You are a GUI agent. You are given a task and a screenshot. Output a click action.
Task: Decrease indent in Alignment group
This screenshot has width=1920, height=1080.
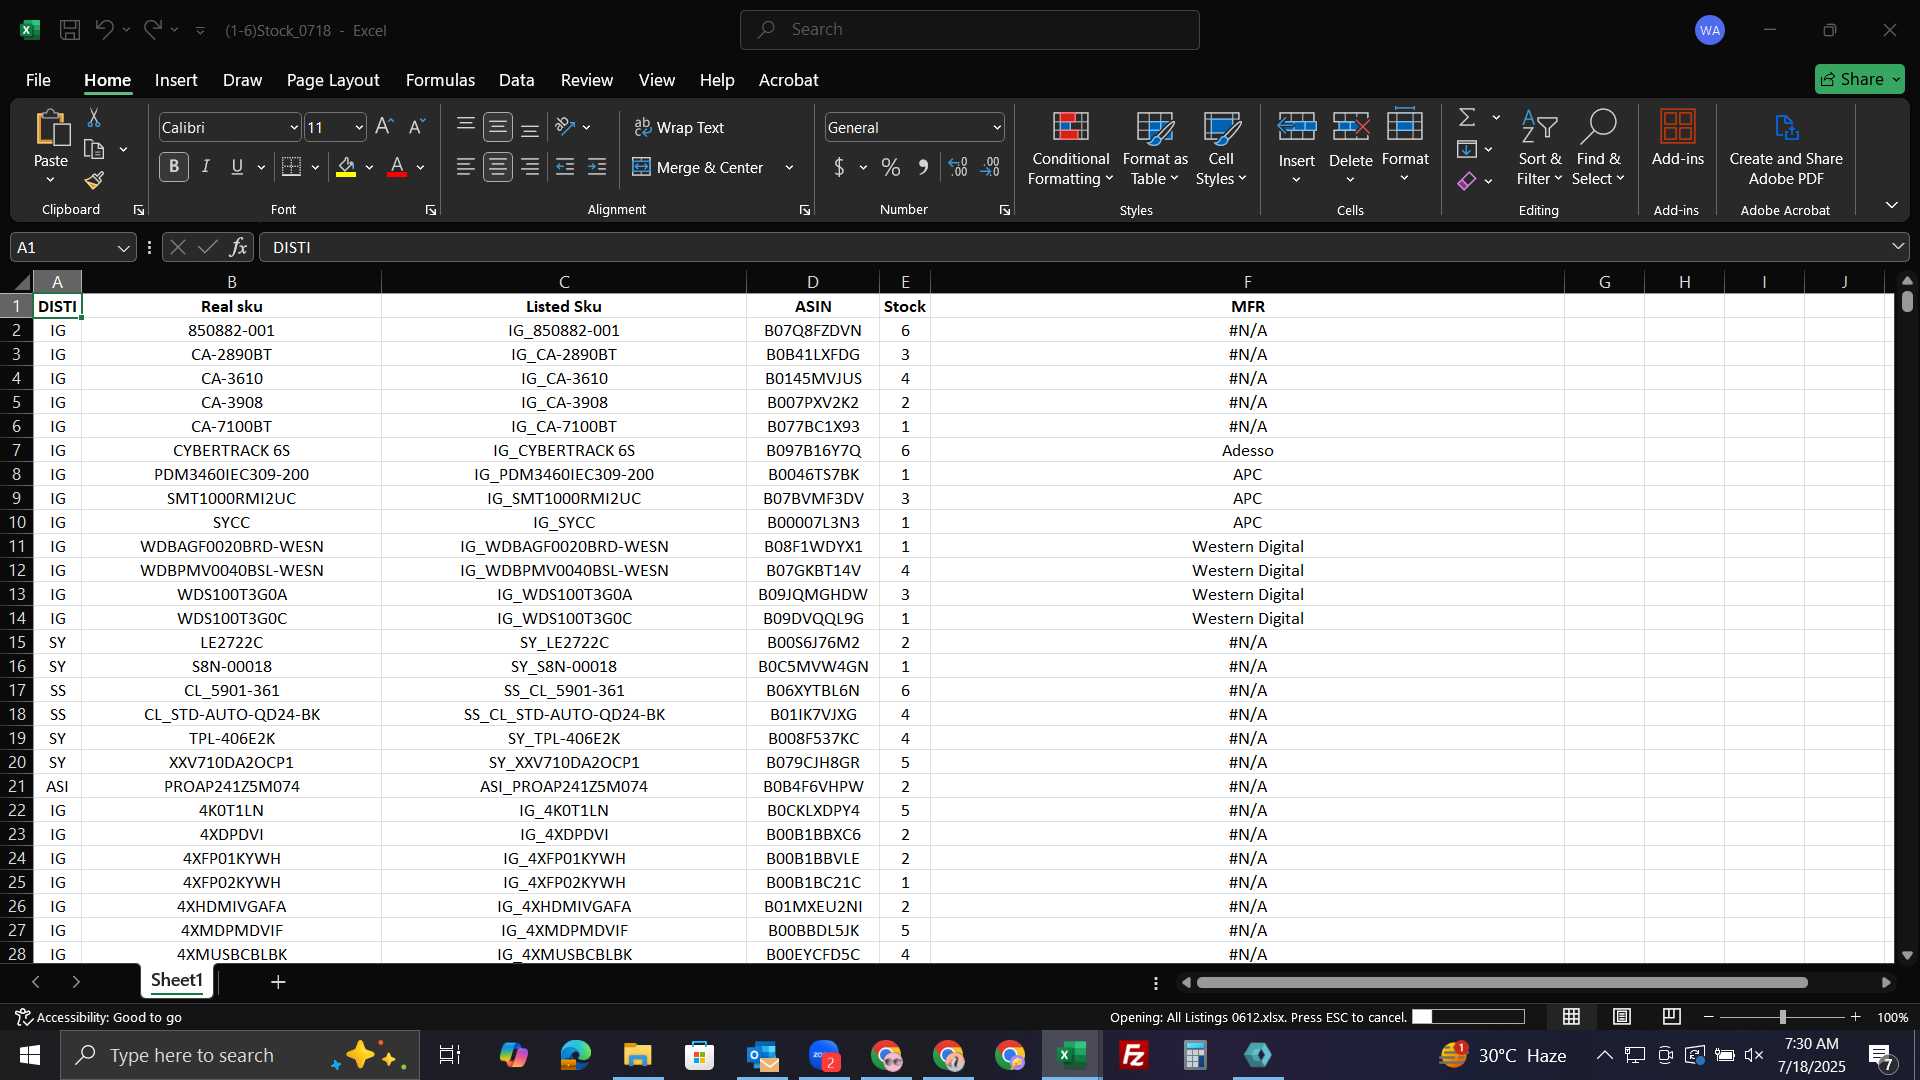point(565,167)
